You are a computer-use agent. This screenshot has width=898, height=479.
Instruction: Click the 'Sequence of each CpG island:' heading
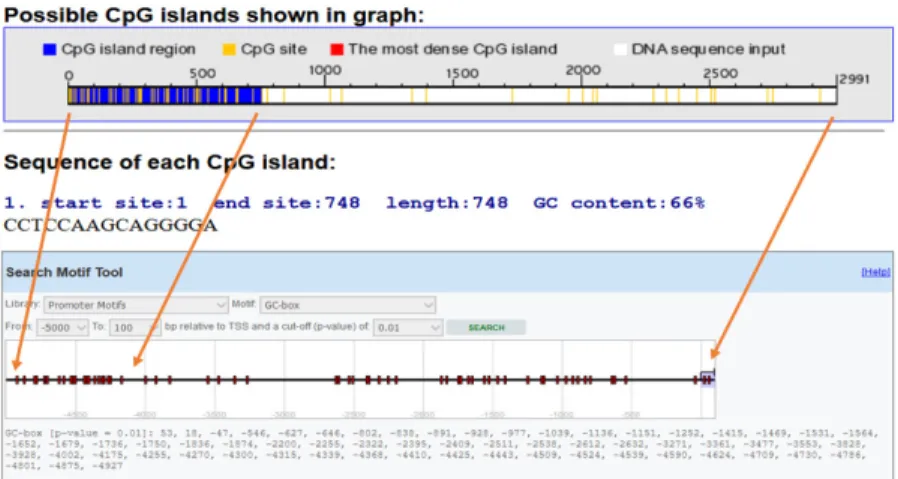click(x=170, y=163)
